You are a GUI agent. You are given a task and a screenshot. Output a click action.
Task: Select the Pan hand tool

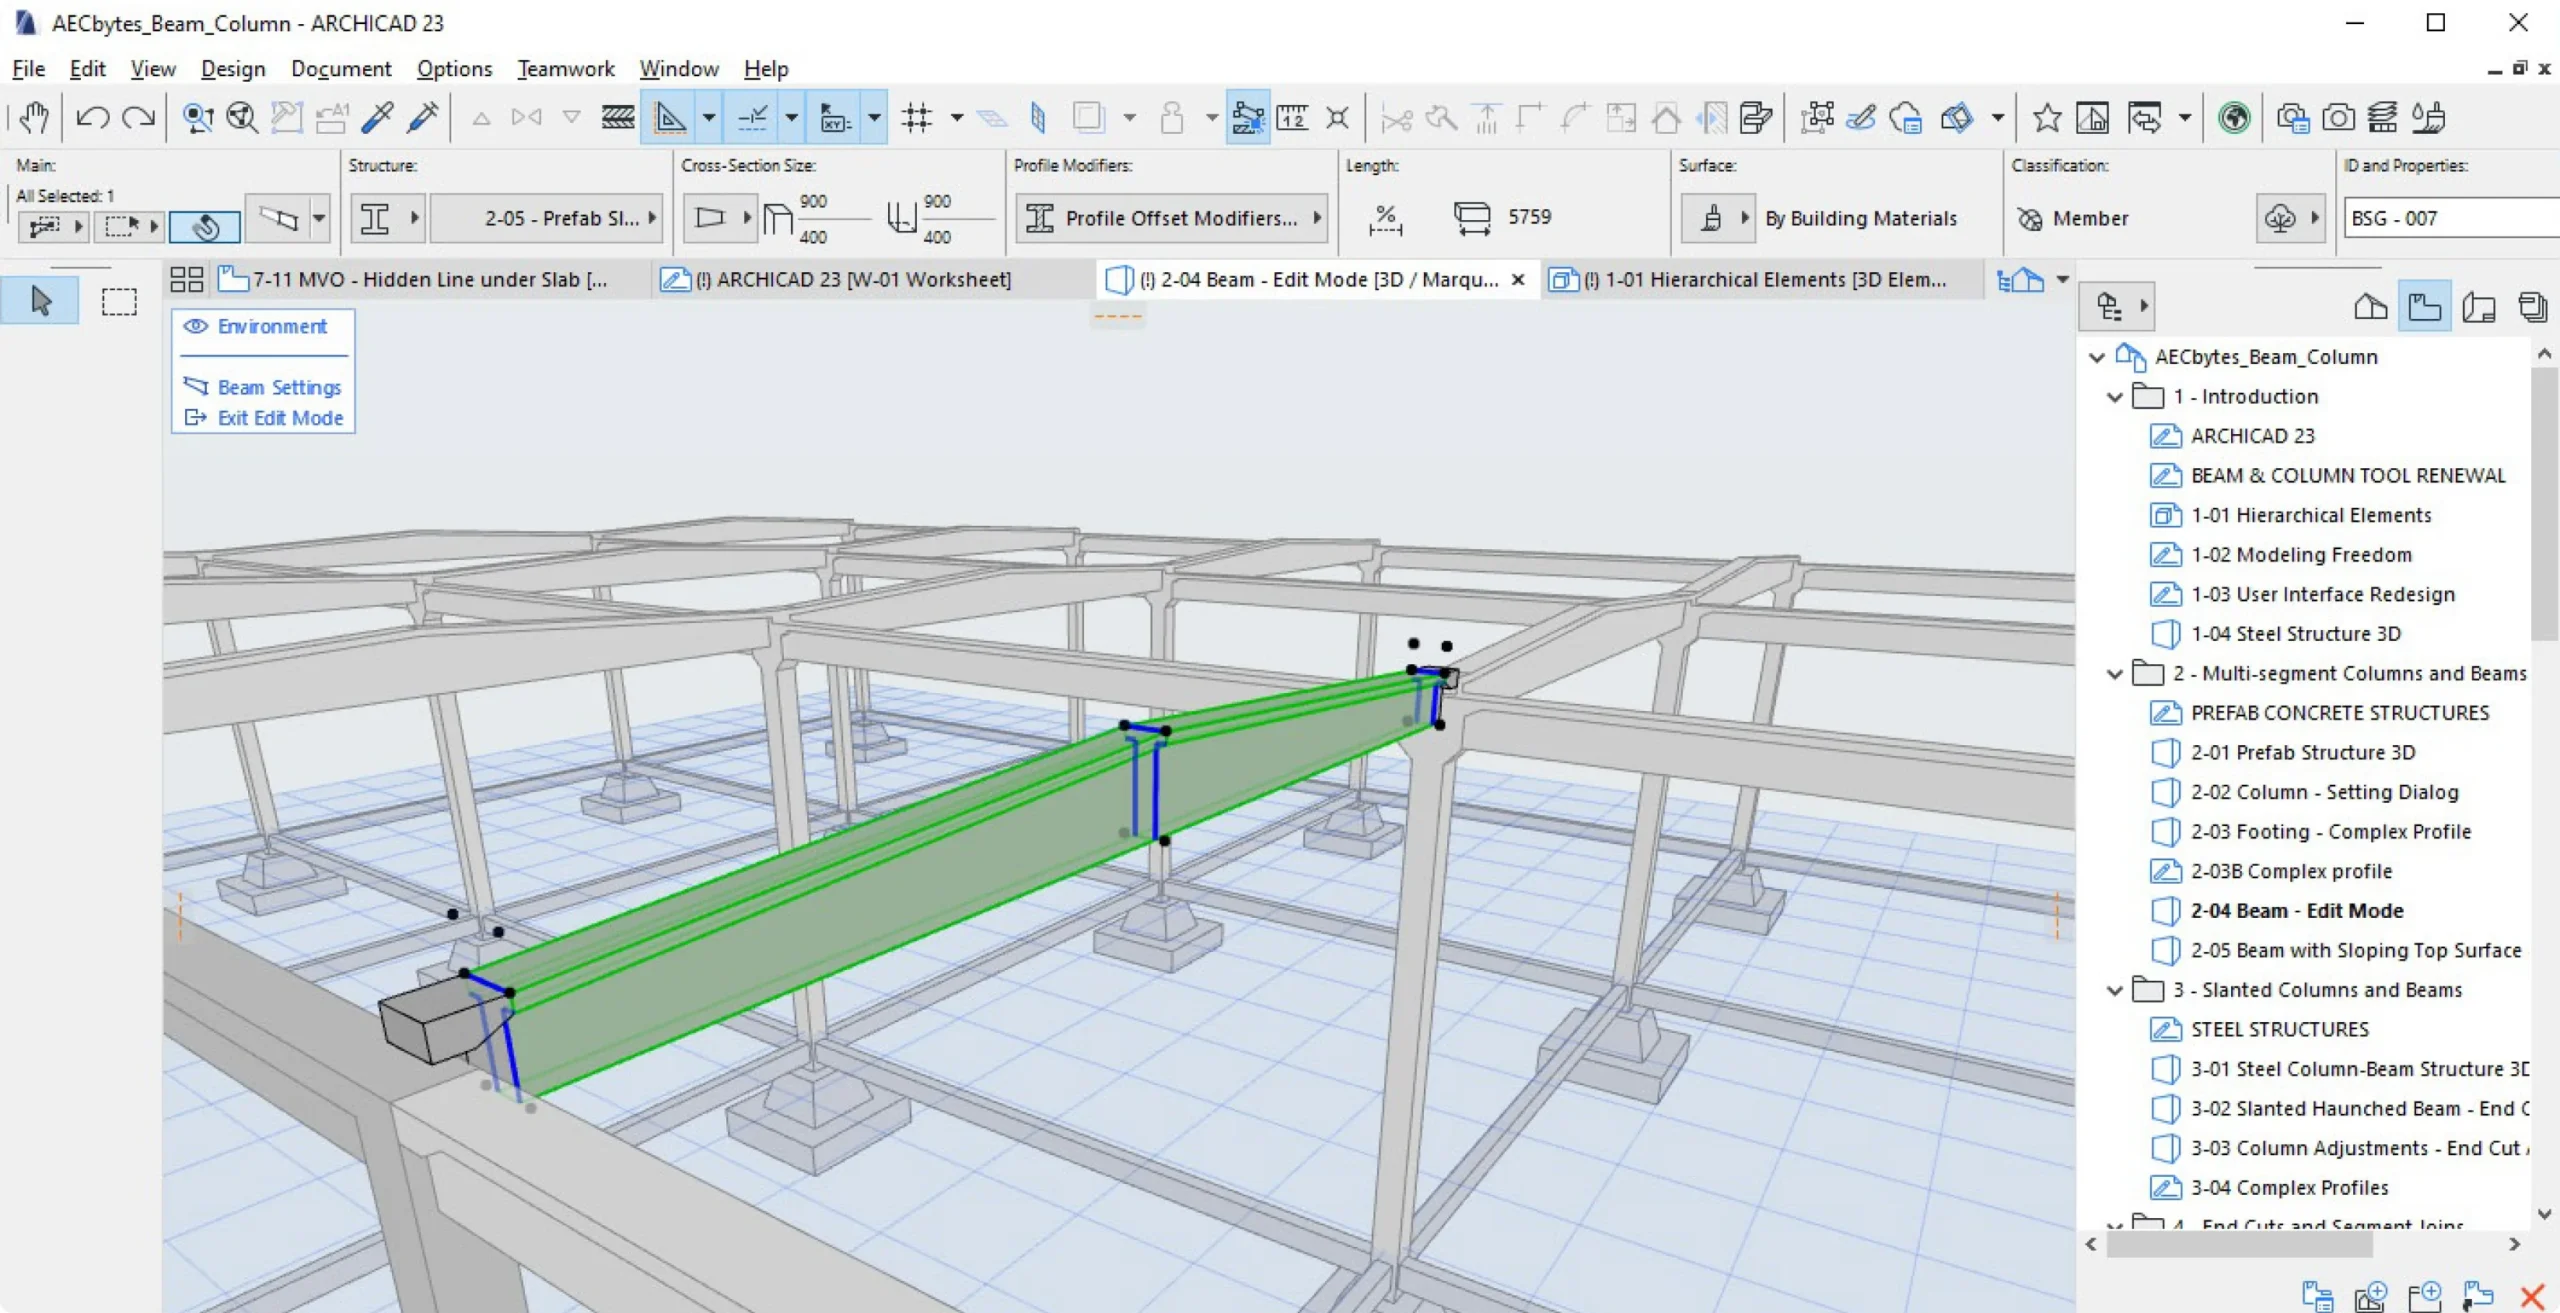point(35,118)
